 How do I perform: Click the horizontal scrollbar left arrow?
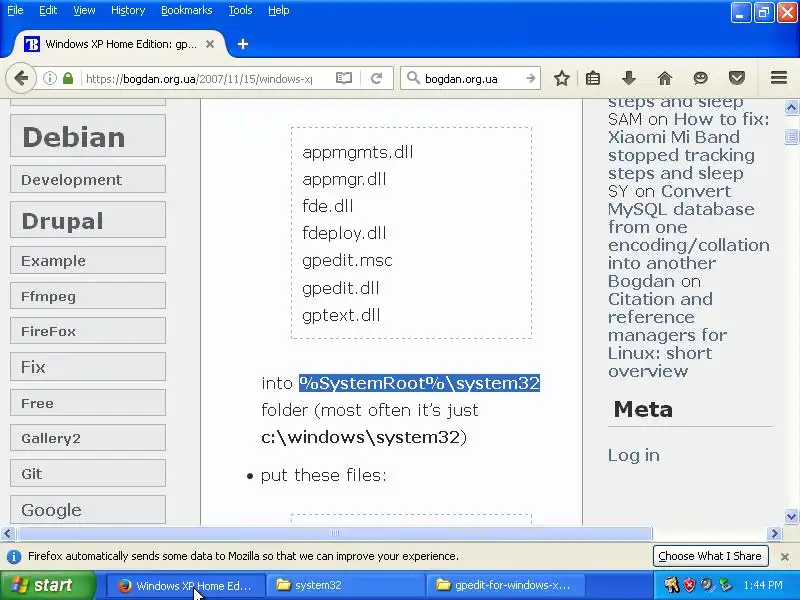(7, 534)
